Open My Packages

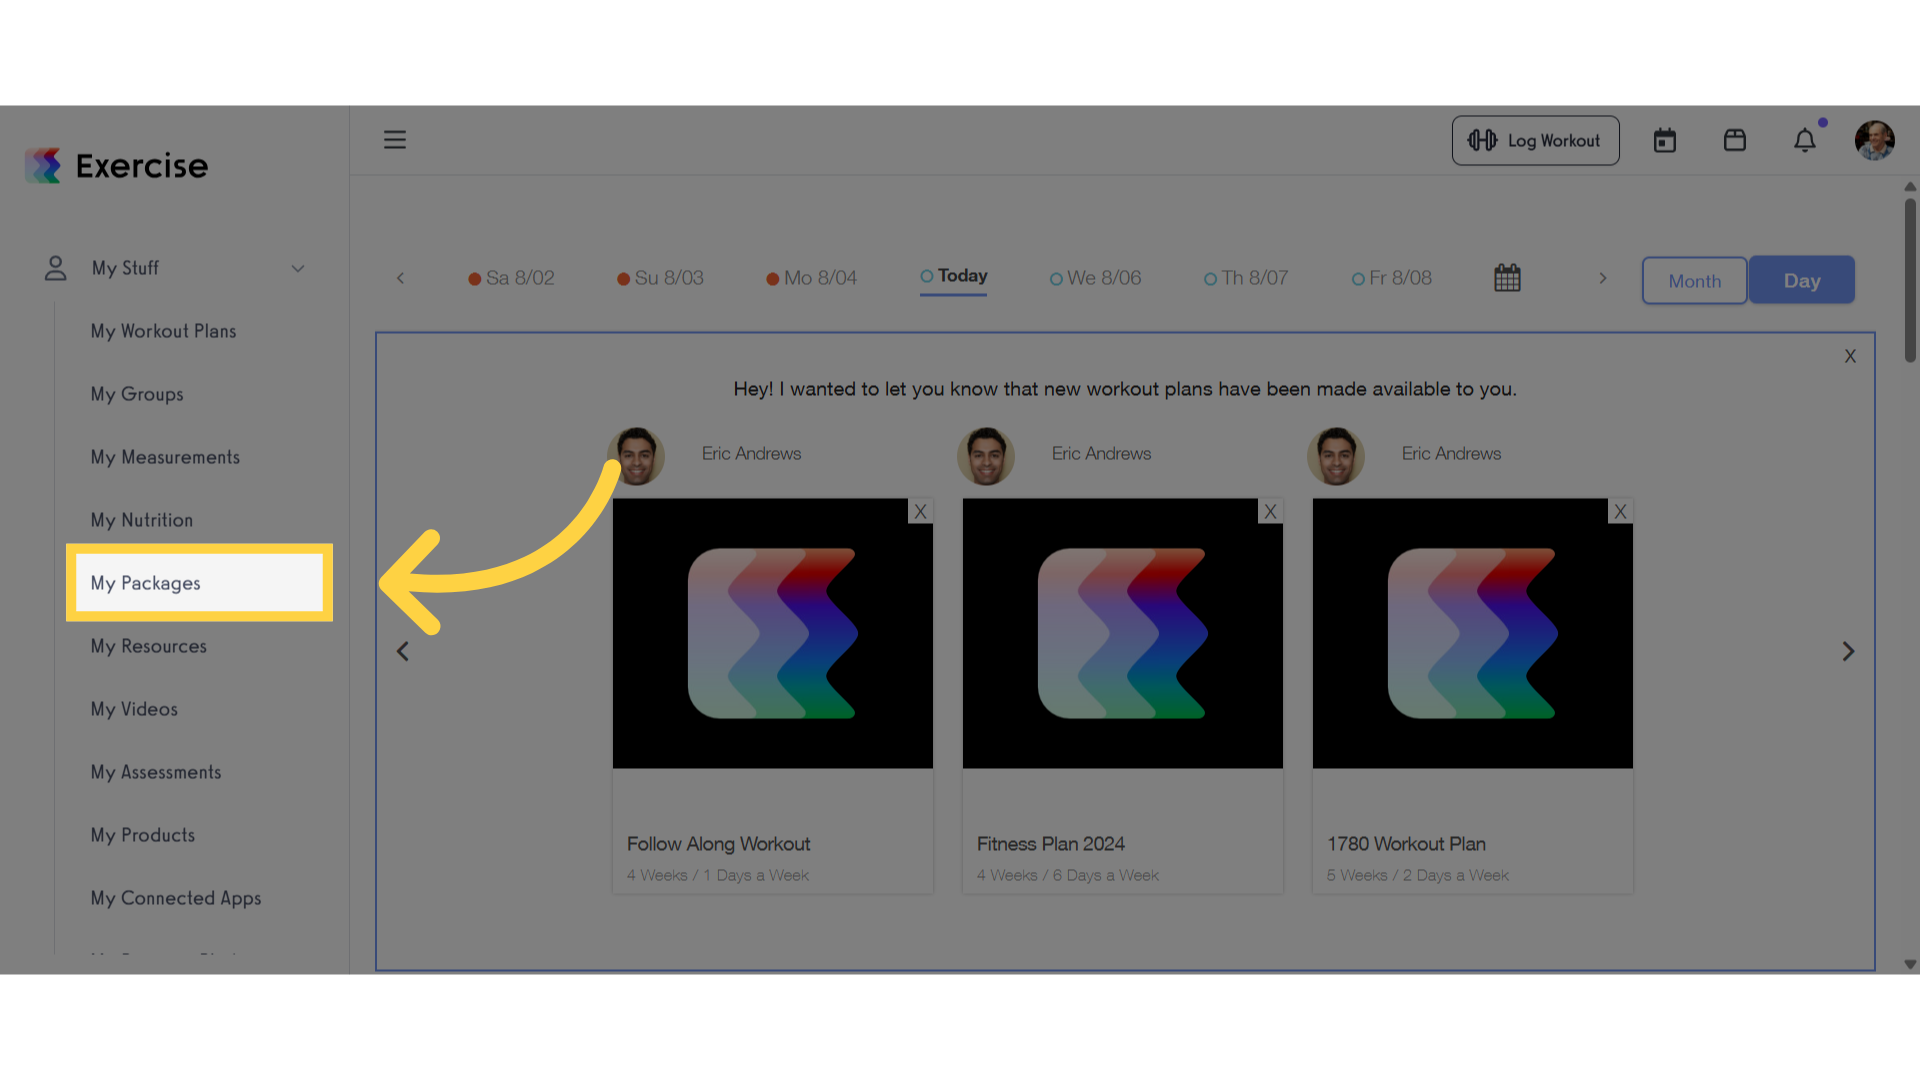[199, 583]
